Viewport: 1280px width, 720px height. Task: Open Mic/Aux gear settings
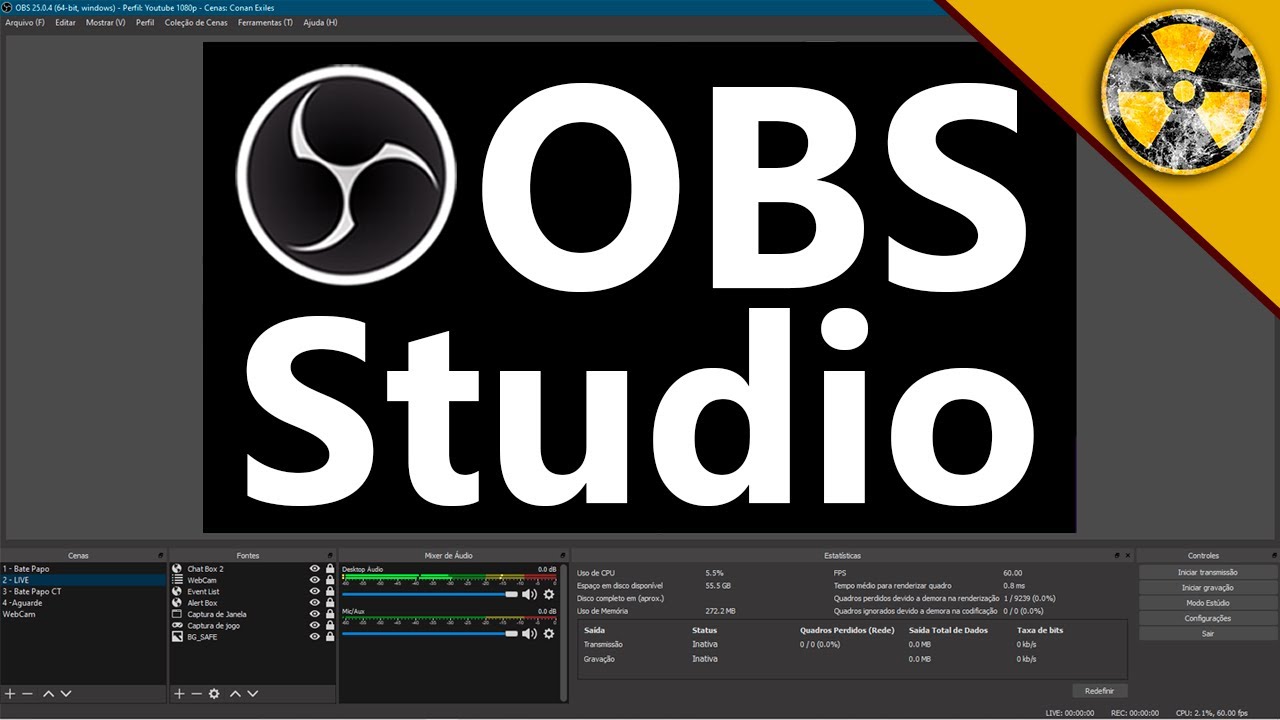(548, 633)
